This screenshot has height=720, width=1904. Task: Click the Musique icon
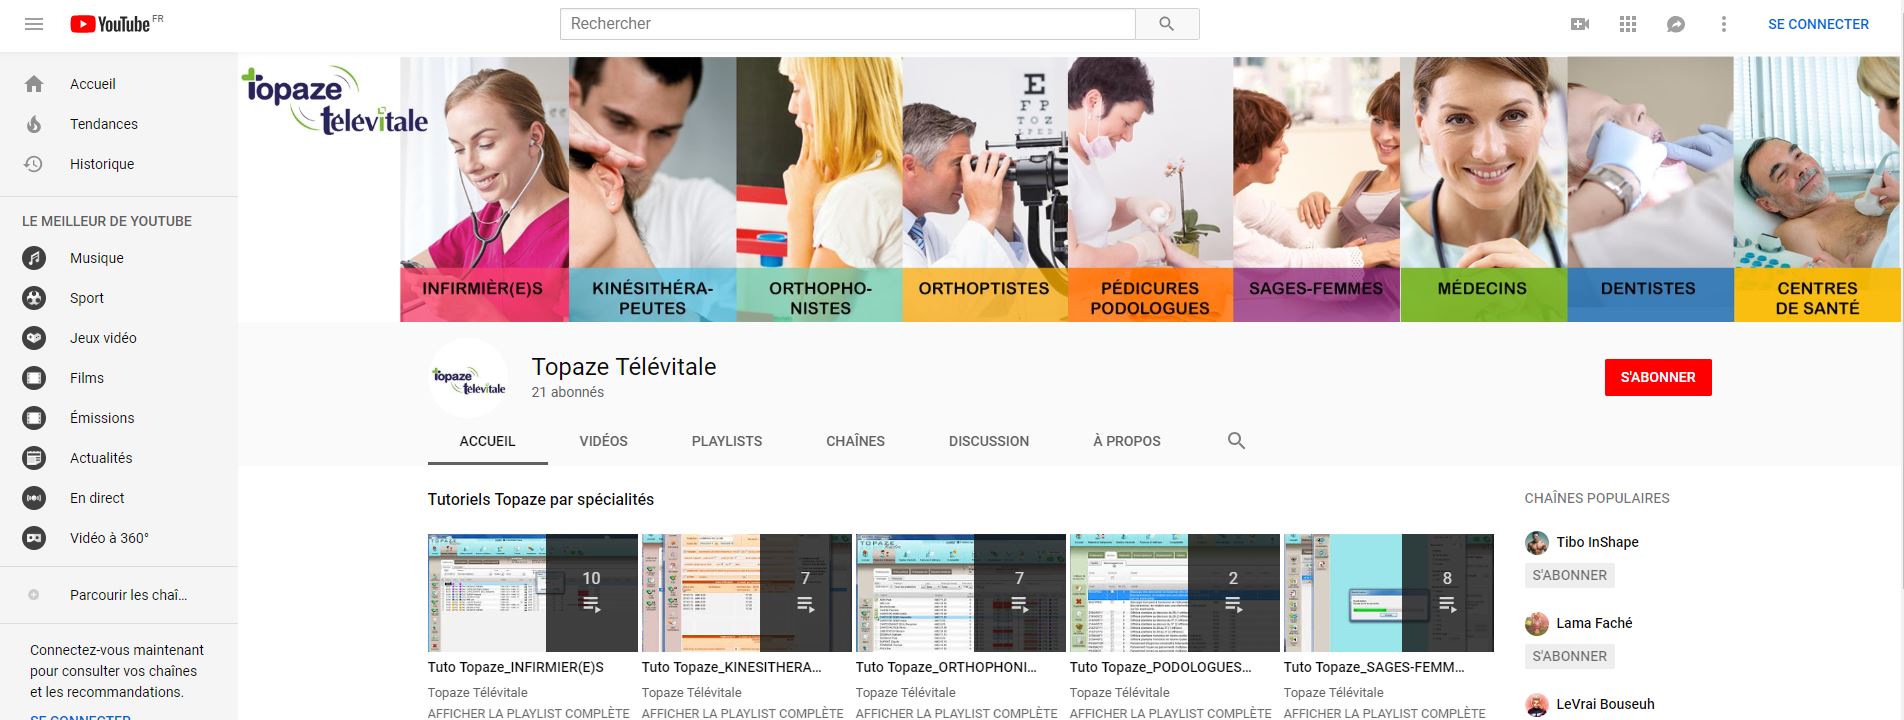click(34, 258)
